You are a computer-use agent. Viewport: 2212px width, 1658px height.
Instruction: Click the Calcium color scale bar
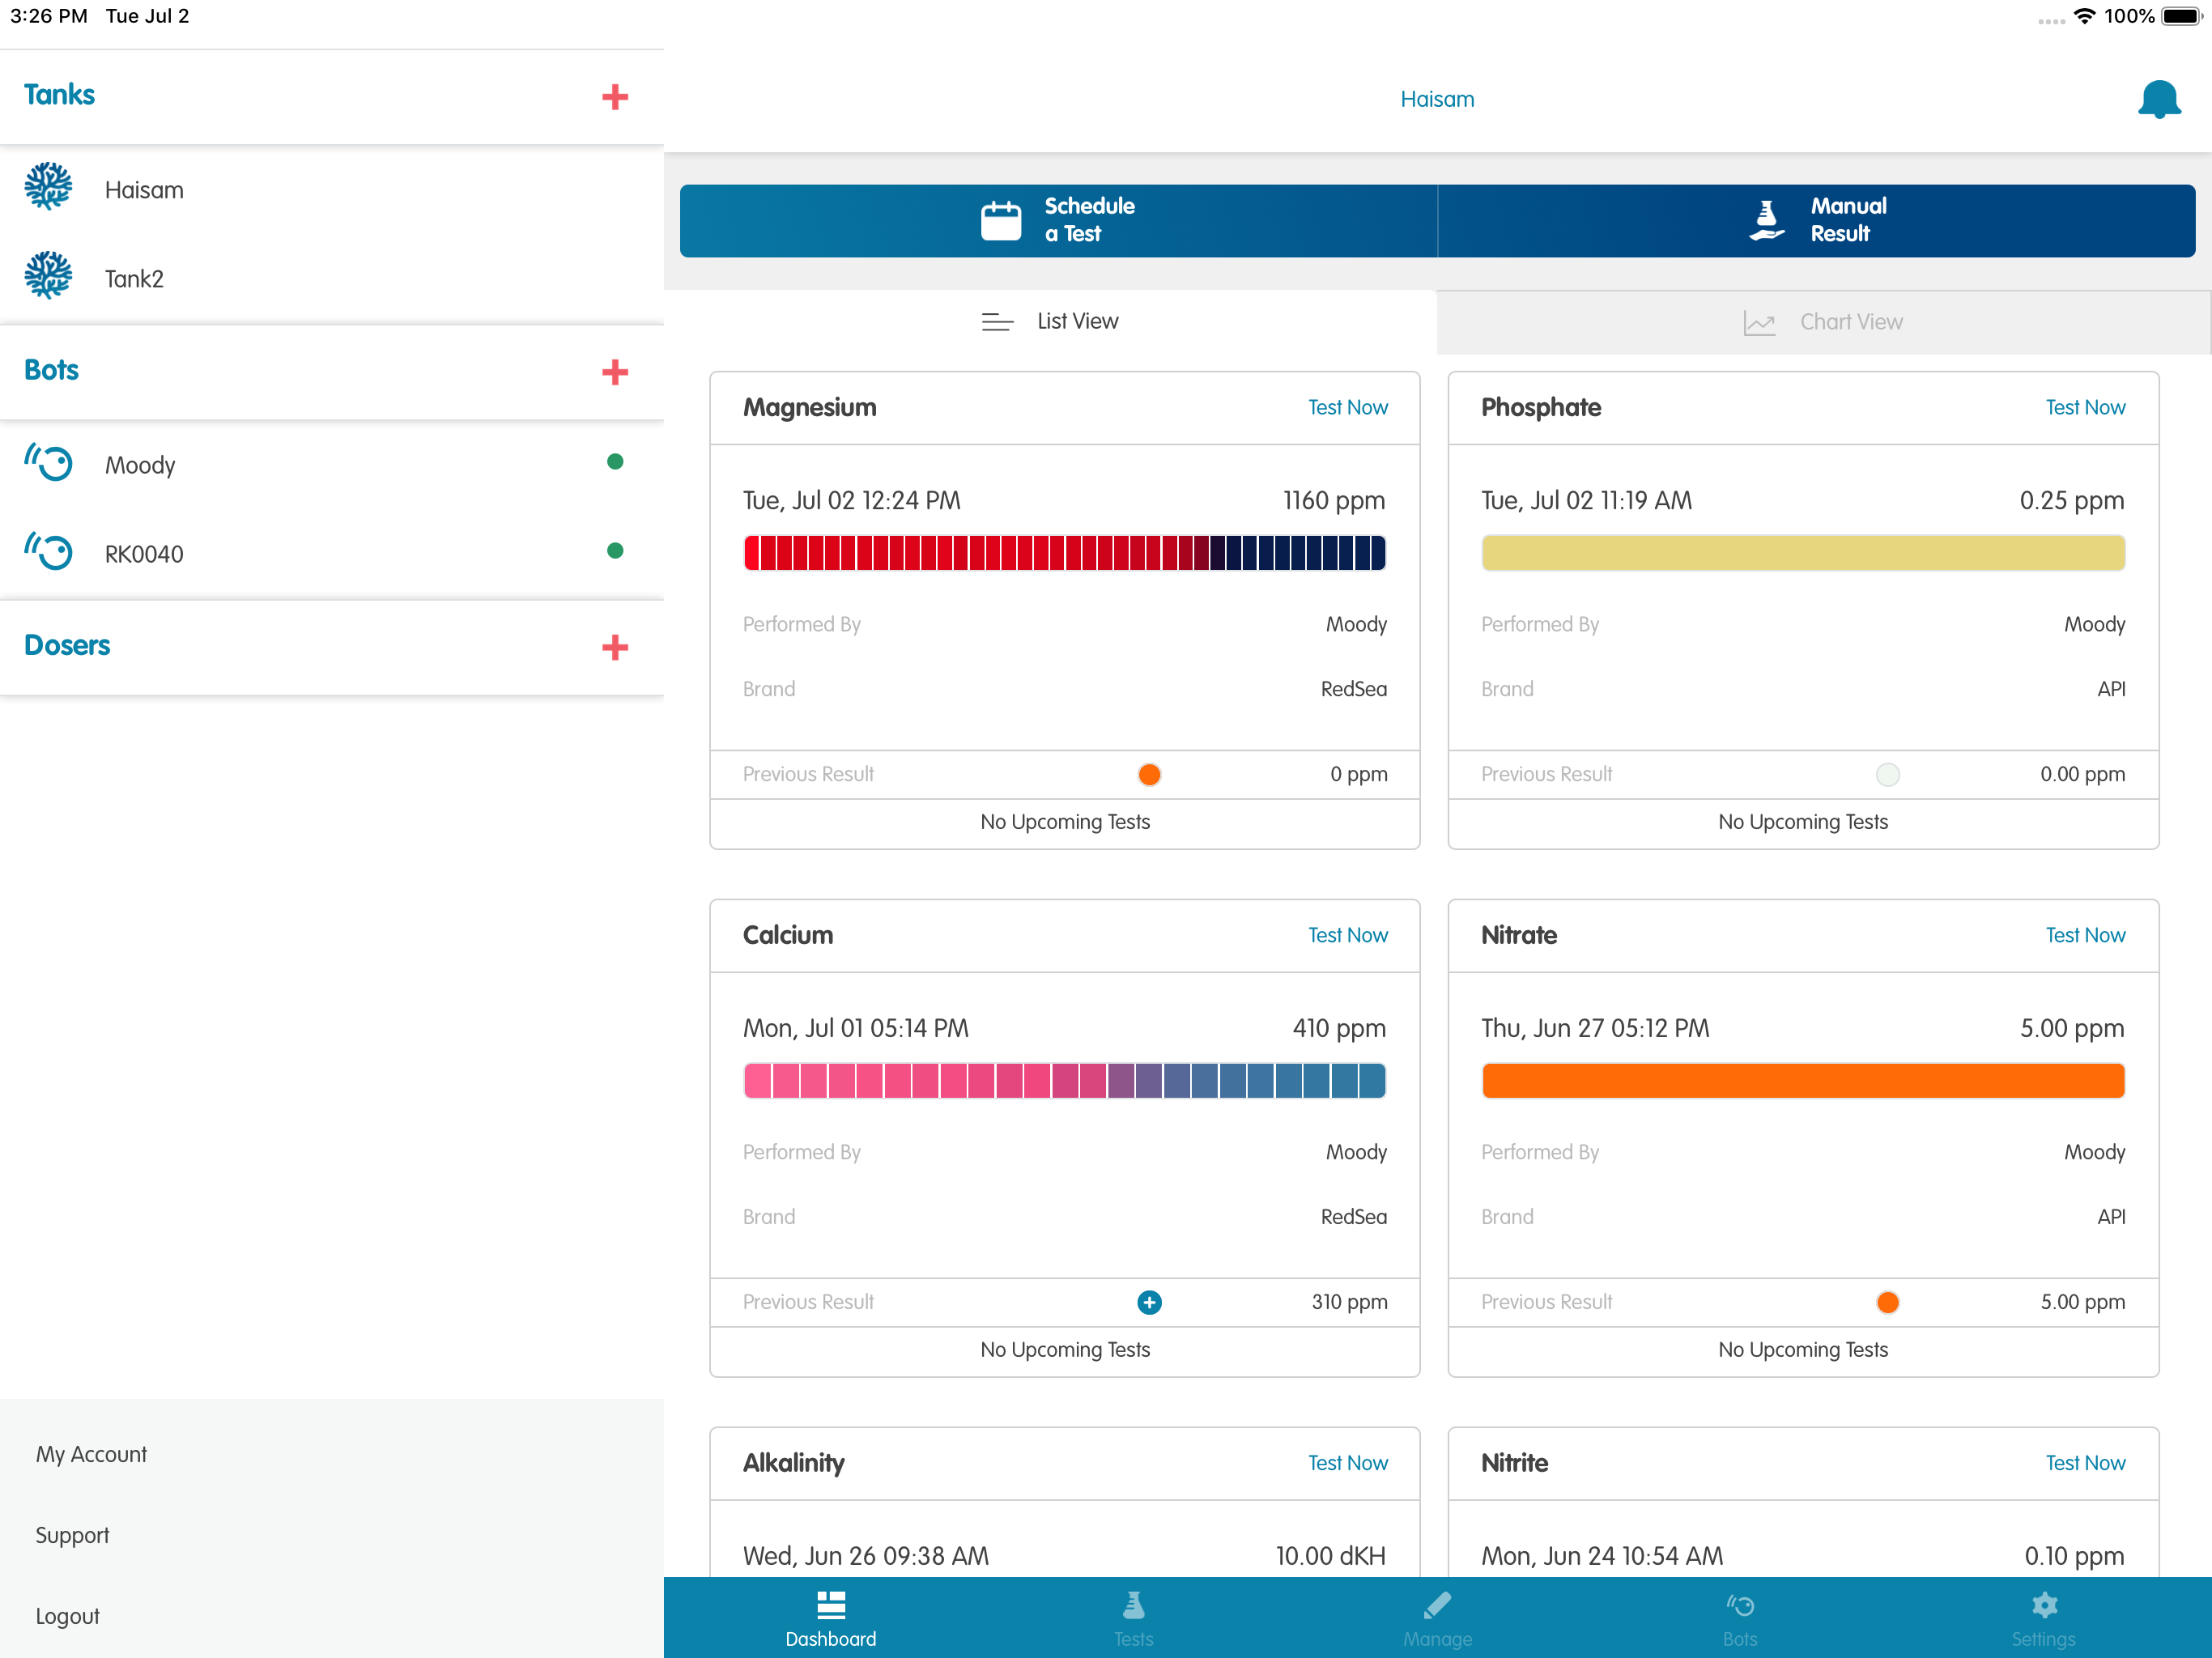[x=1064, y=1081]
